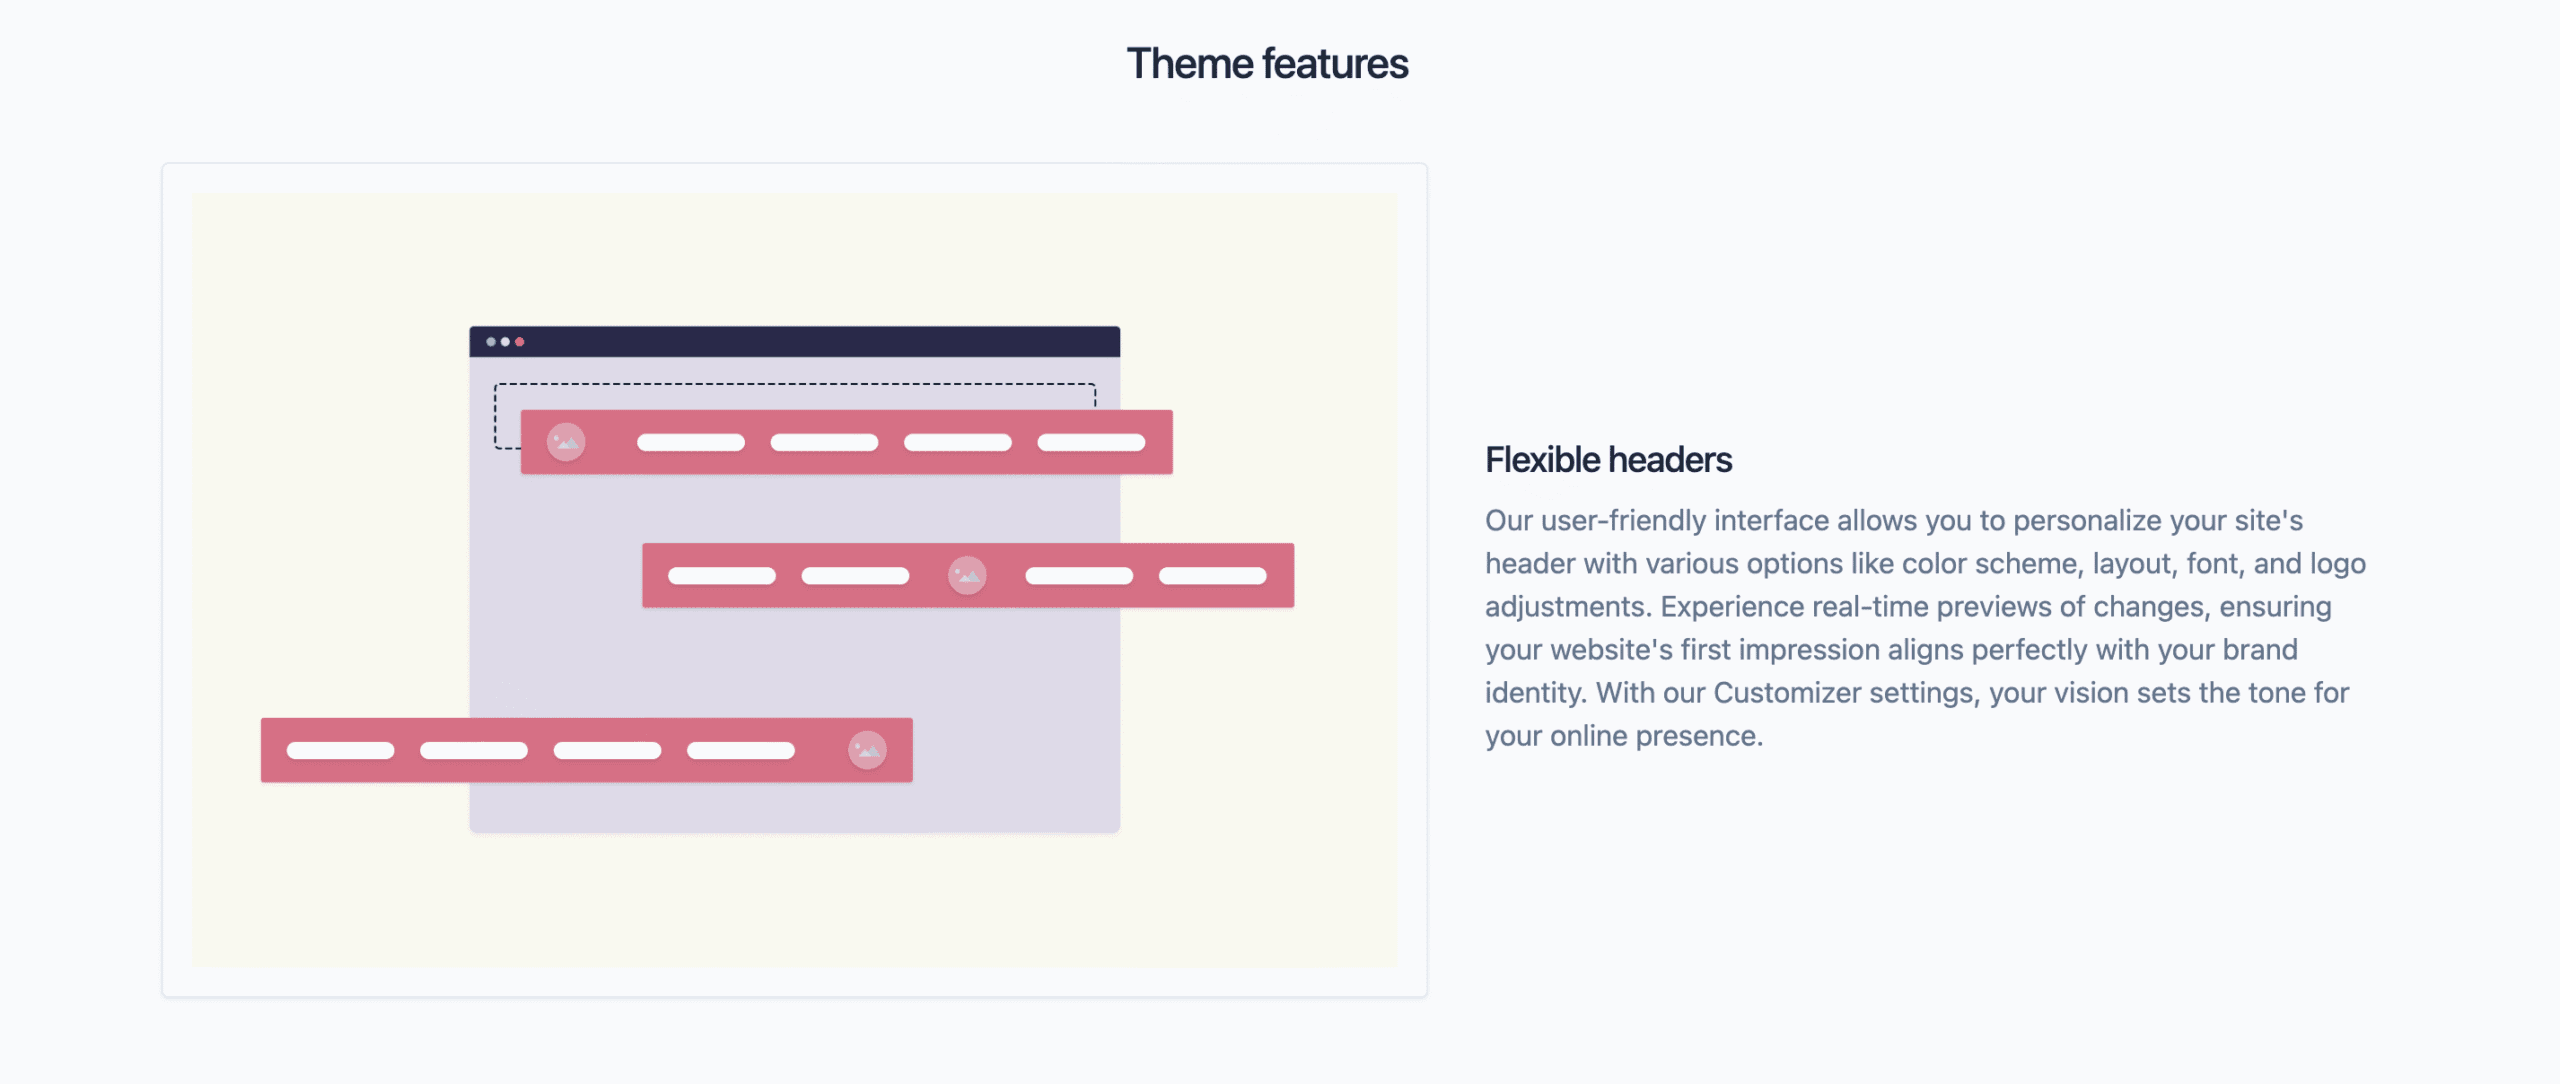The height and width of the screenshot is (1084, 2560).
Task: Click the grey dot in illustrated browser titlebar
Action: (x=491, y=342)
